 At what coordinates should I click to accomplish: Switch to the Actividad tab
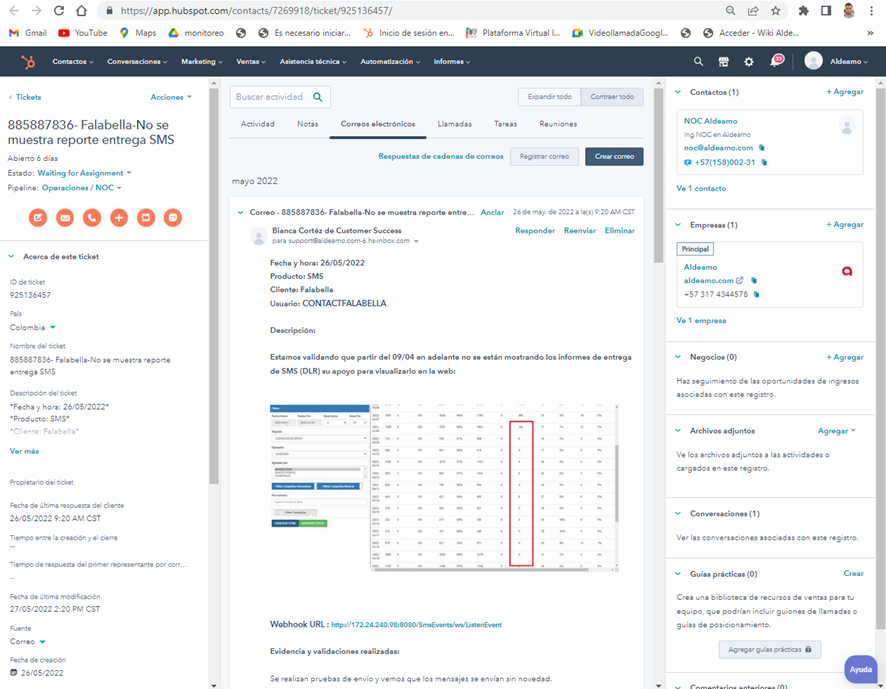(258, 124)
